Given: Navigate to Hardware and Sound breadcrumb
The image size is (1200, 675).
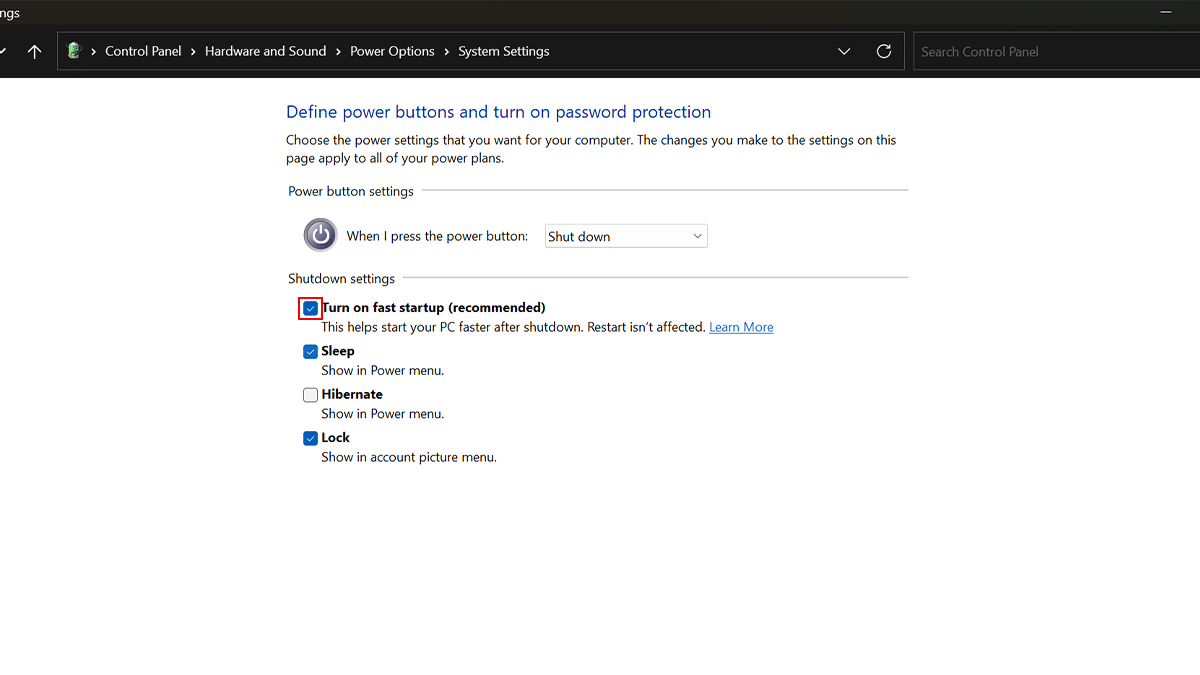Looking at the screenshot, I should (x=265, y=52).
